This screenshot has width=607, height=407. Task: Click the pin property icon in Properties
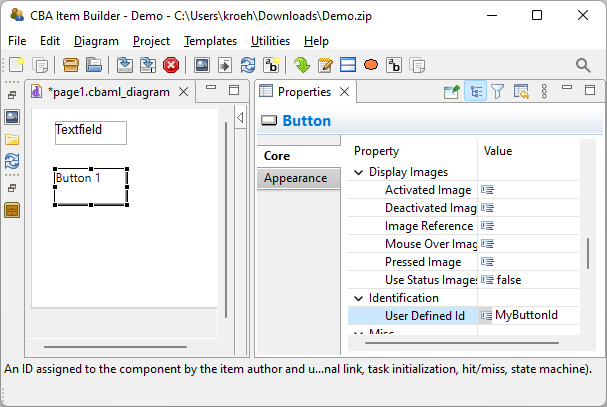[x=451, y=92]
